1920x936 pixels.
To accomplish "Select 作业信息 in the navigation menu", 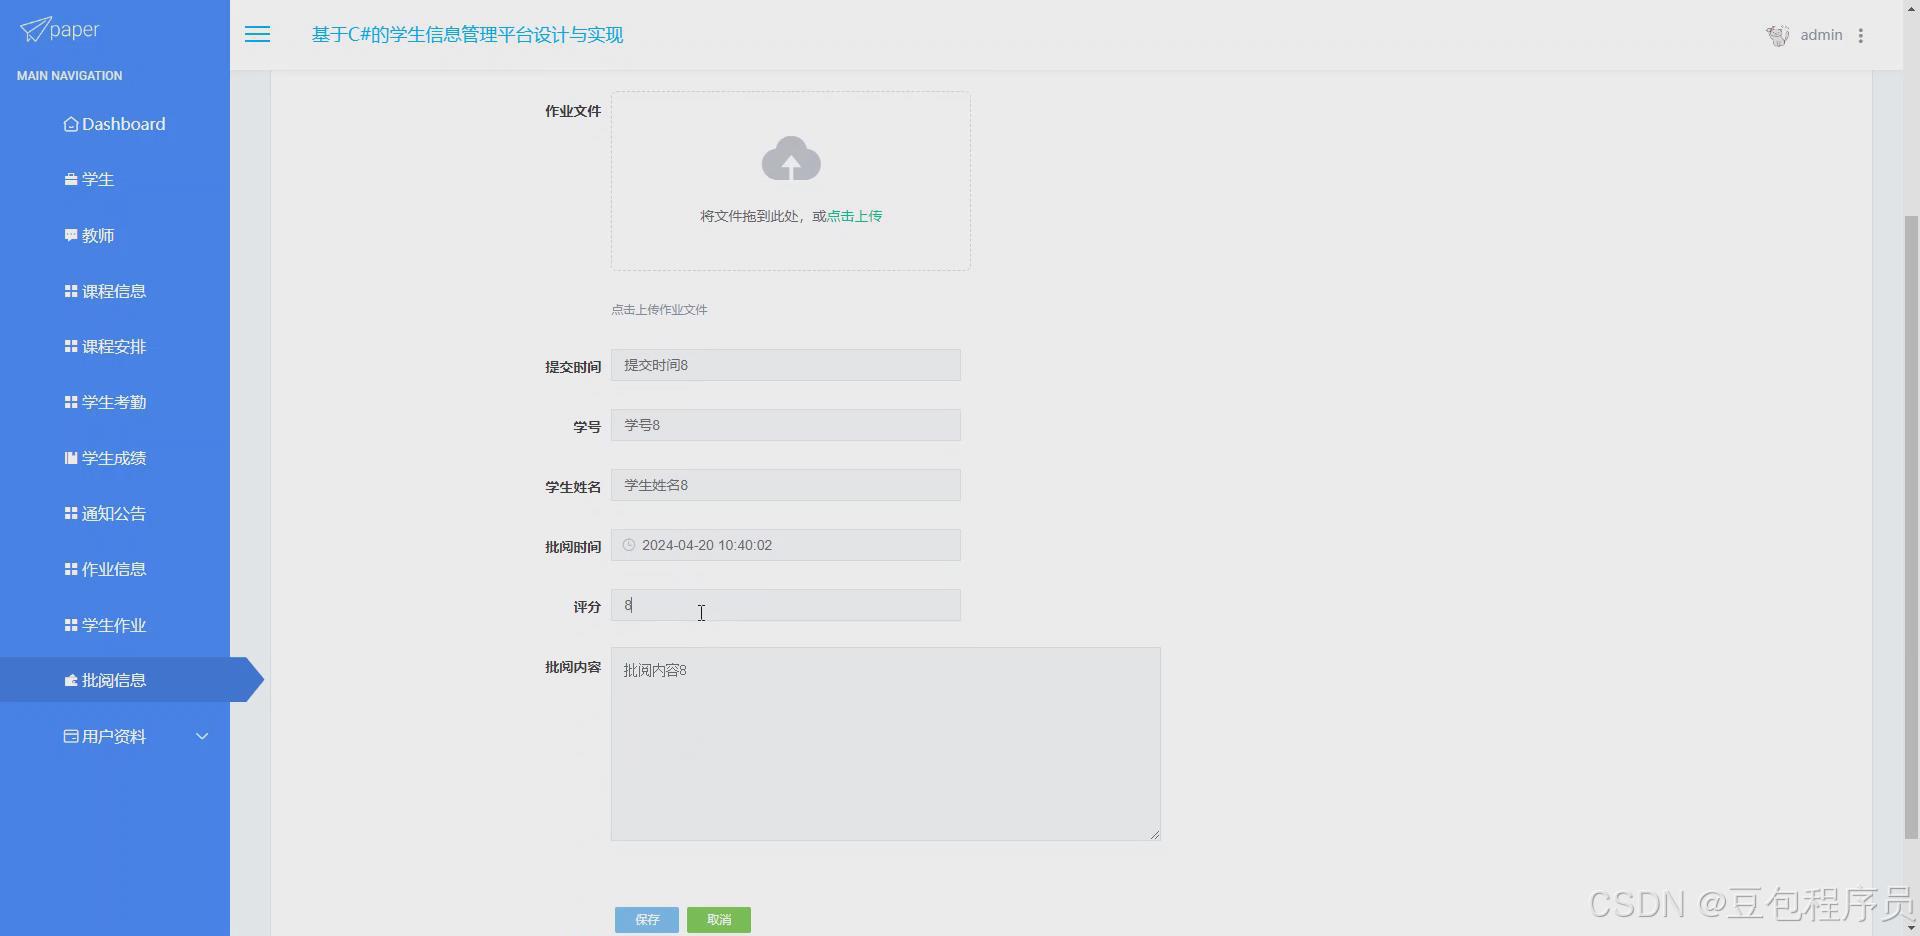I will (113, 569).
